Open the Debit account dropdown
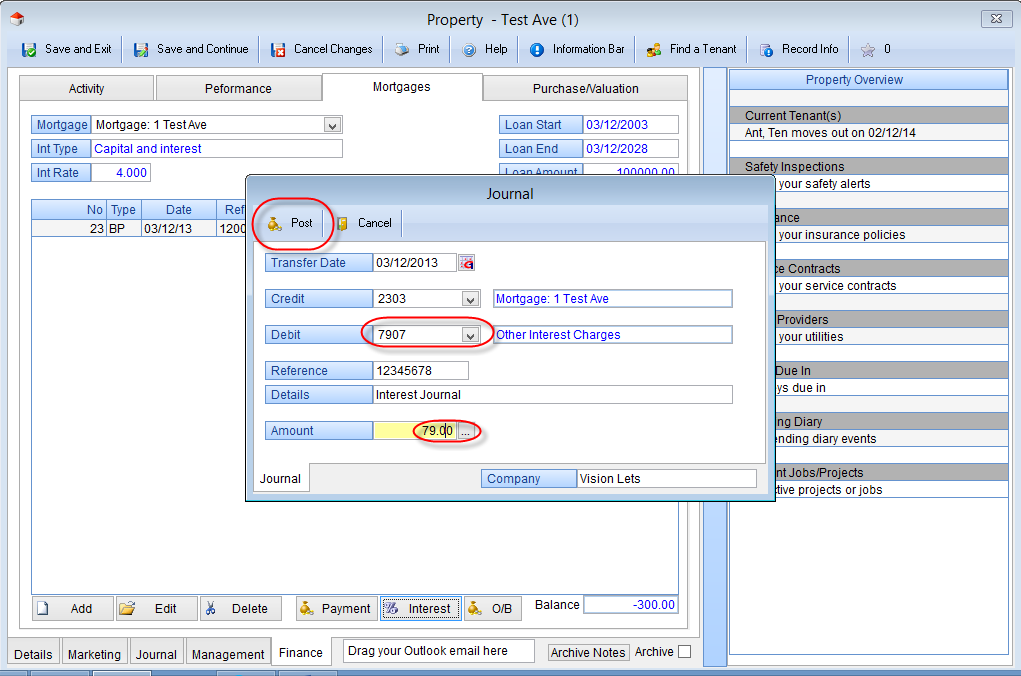Image resolution: width=1021 pixels, height=676 pixels. pyautogui.click(x=469, y=335)
